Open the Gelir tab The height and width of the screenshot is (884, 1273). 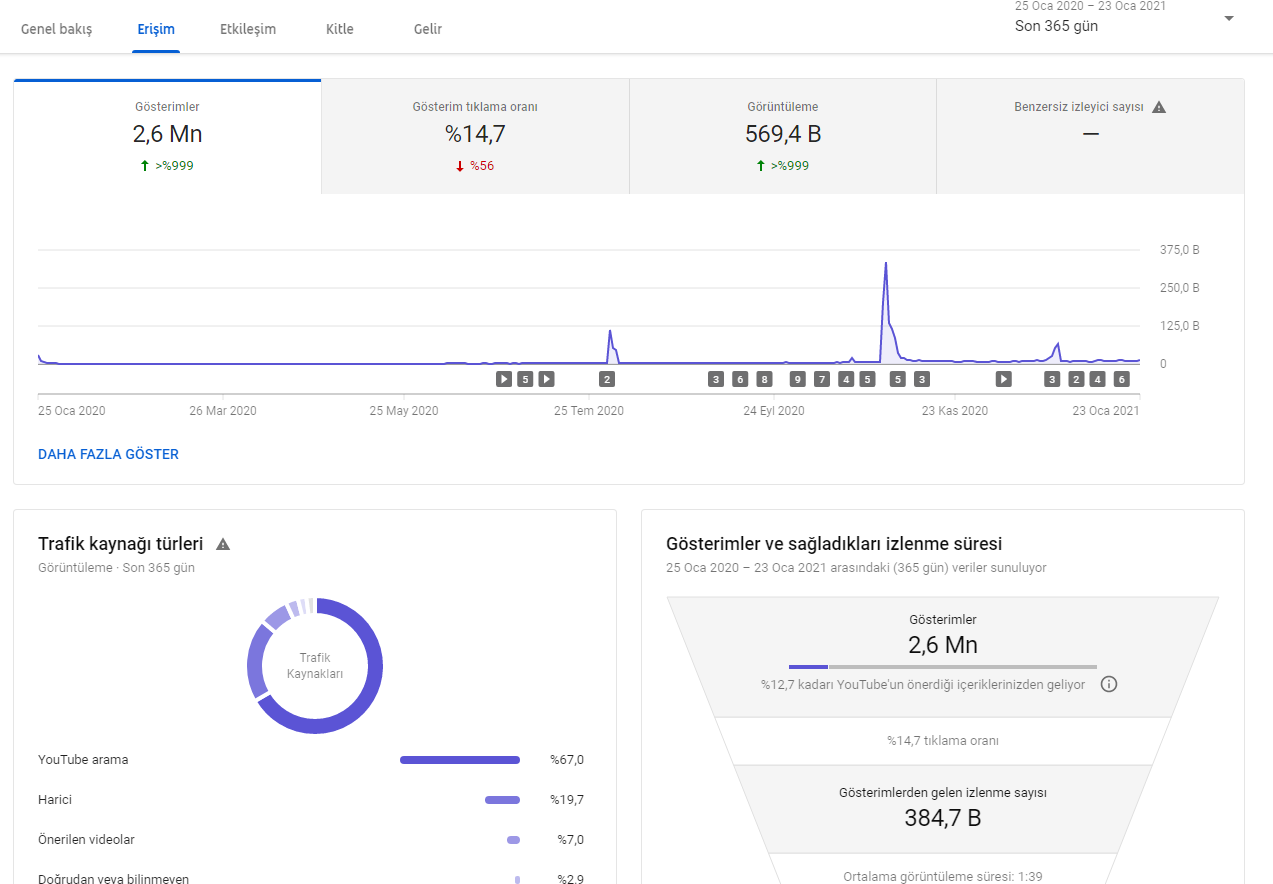pyautogui.click(x=428, y=29)
